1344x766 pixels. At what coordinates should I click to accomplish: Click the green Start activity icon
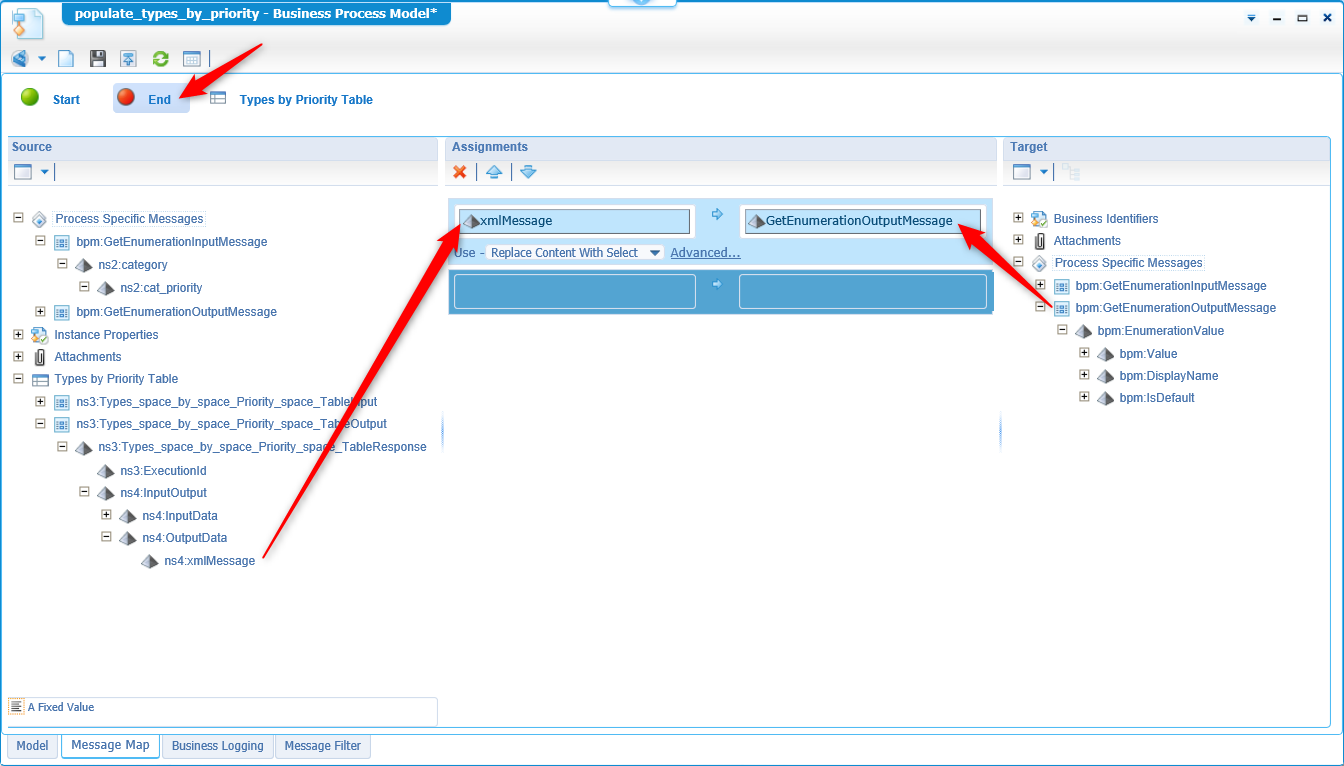(30, 98)
